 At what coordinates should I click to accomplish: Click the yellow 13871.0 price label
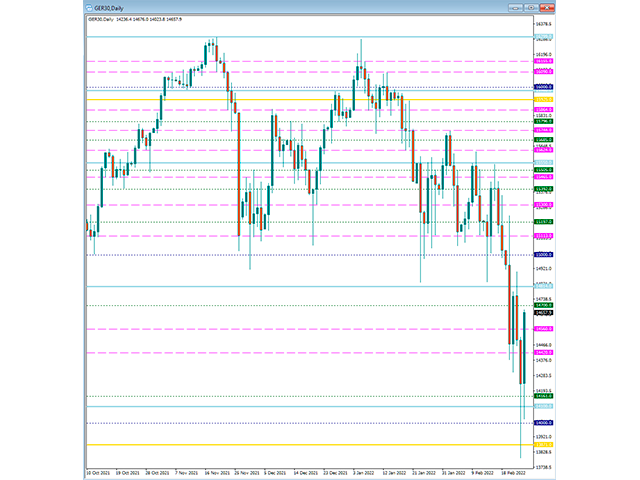pyautogui.click(x=544, y=444)
